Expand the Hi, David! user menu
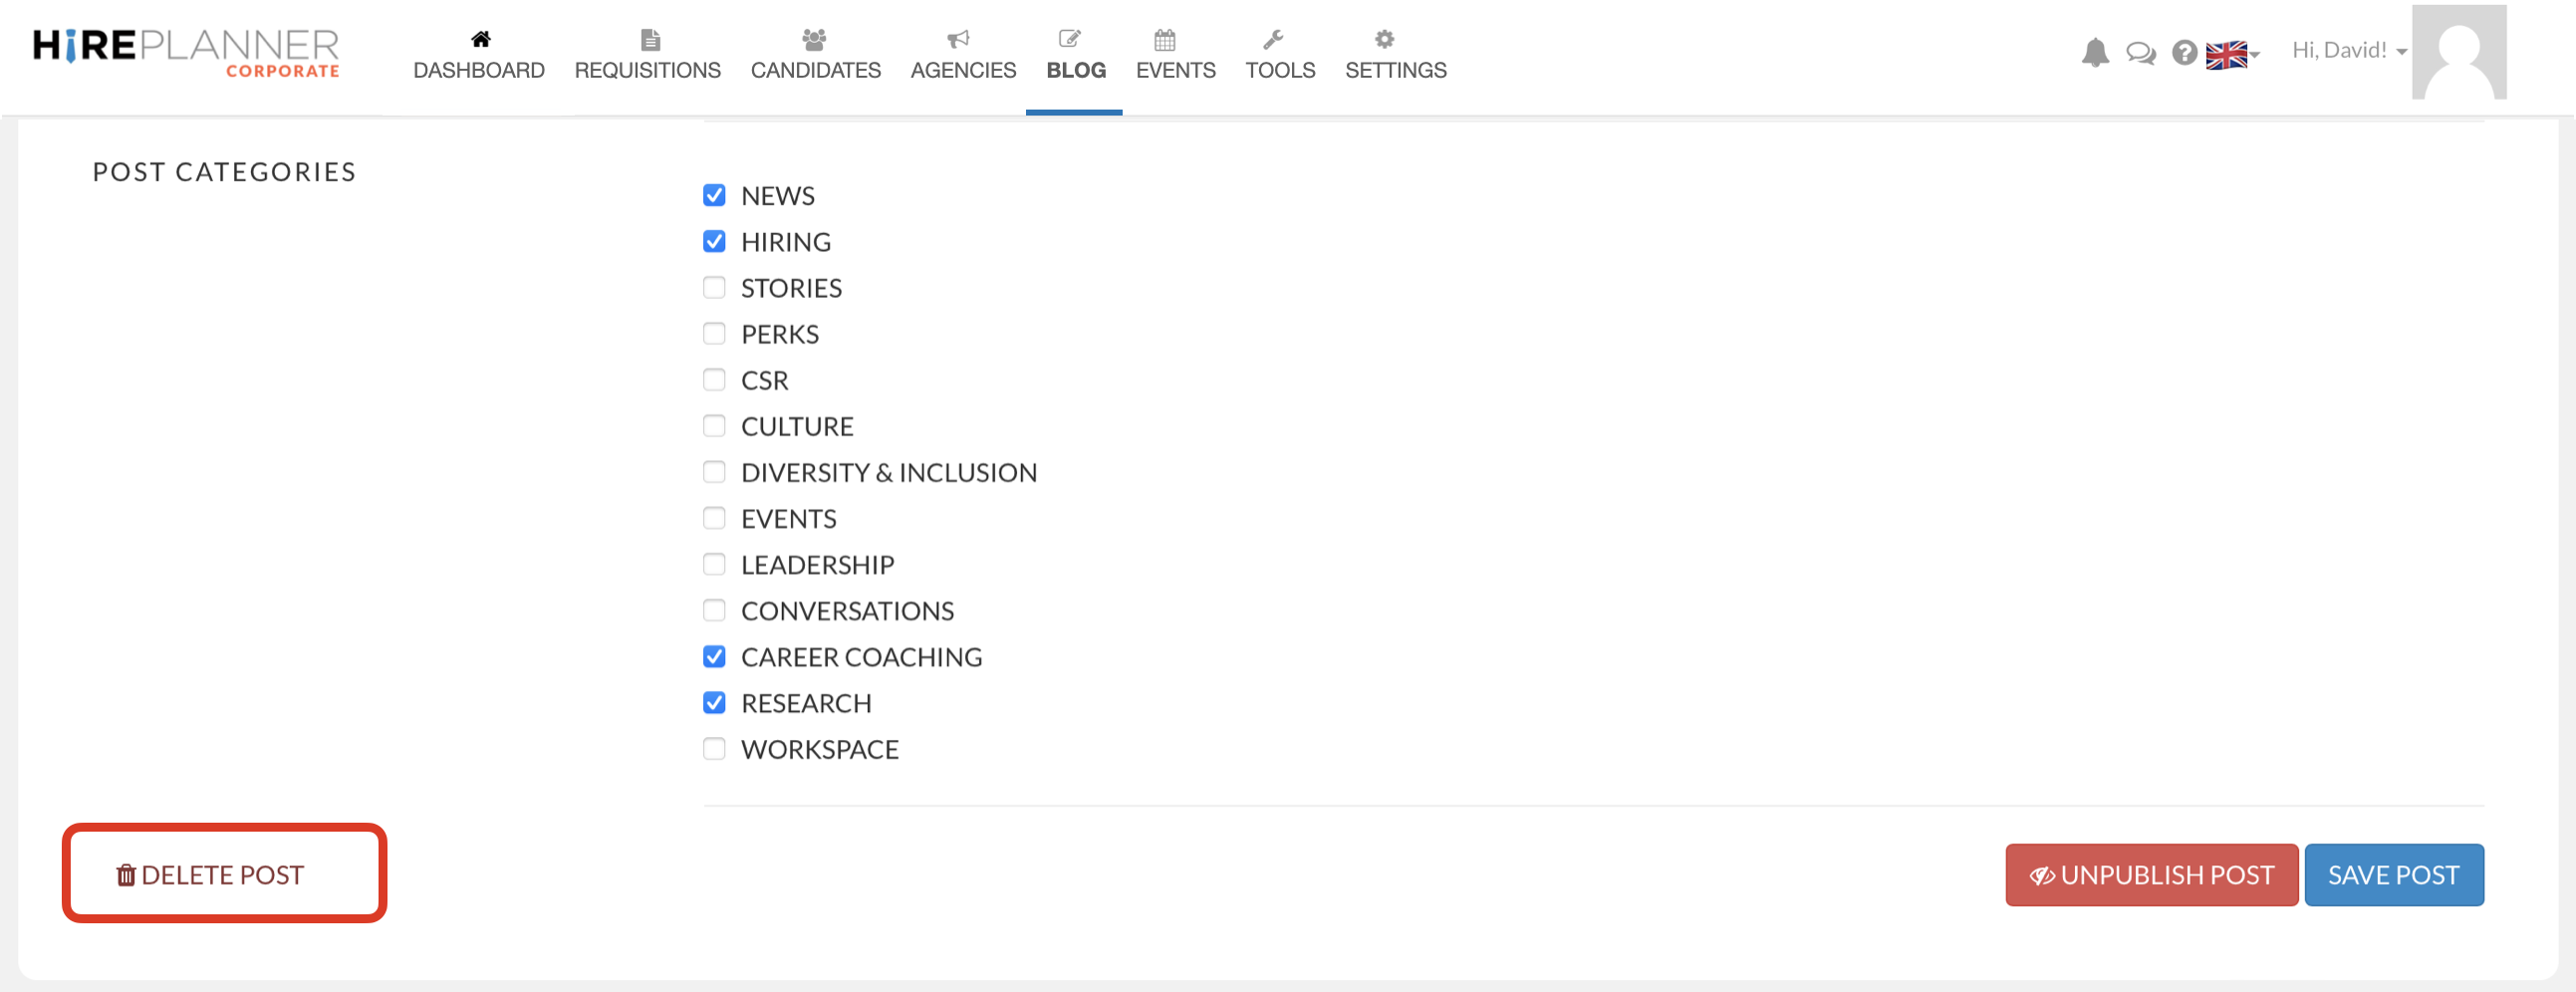This screenshot has width=2576, height=992. (x=2348, y=51)
